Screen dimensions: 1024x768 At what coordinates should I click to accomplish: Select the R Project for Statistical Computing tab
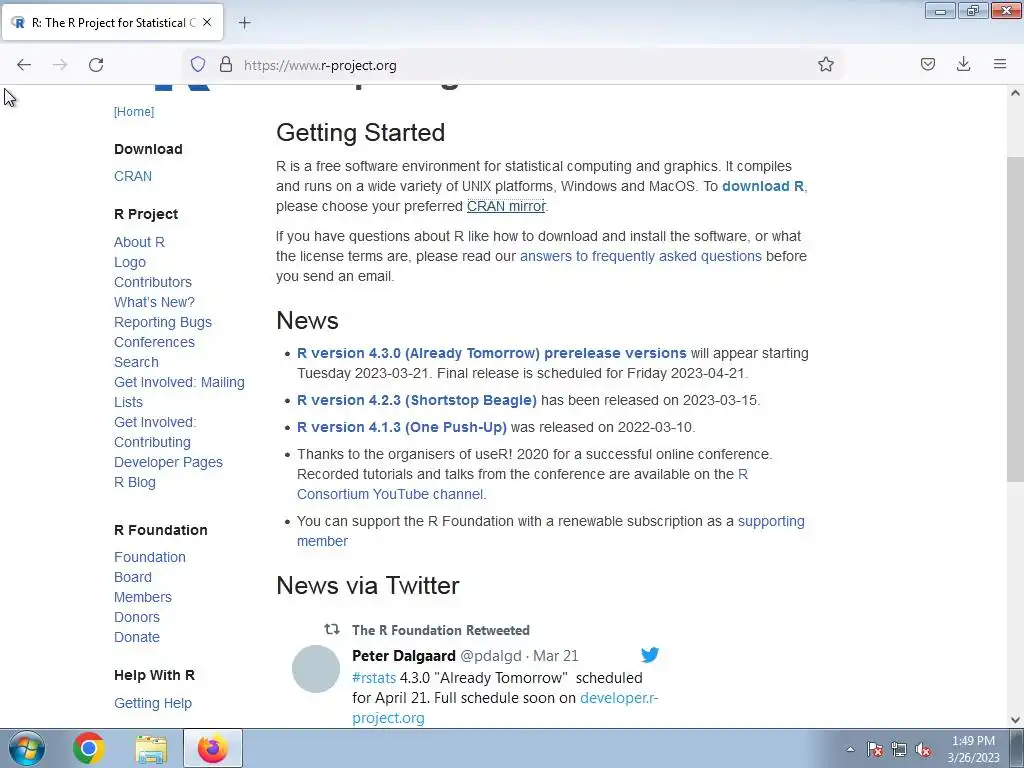coord(112,22)
